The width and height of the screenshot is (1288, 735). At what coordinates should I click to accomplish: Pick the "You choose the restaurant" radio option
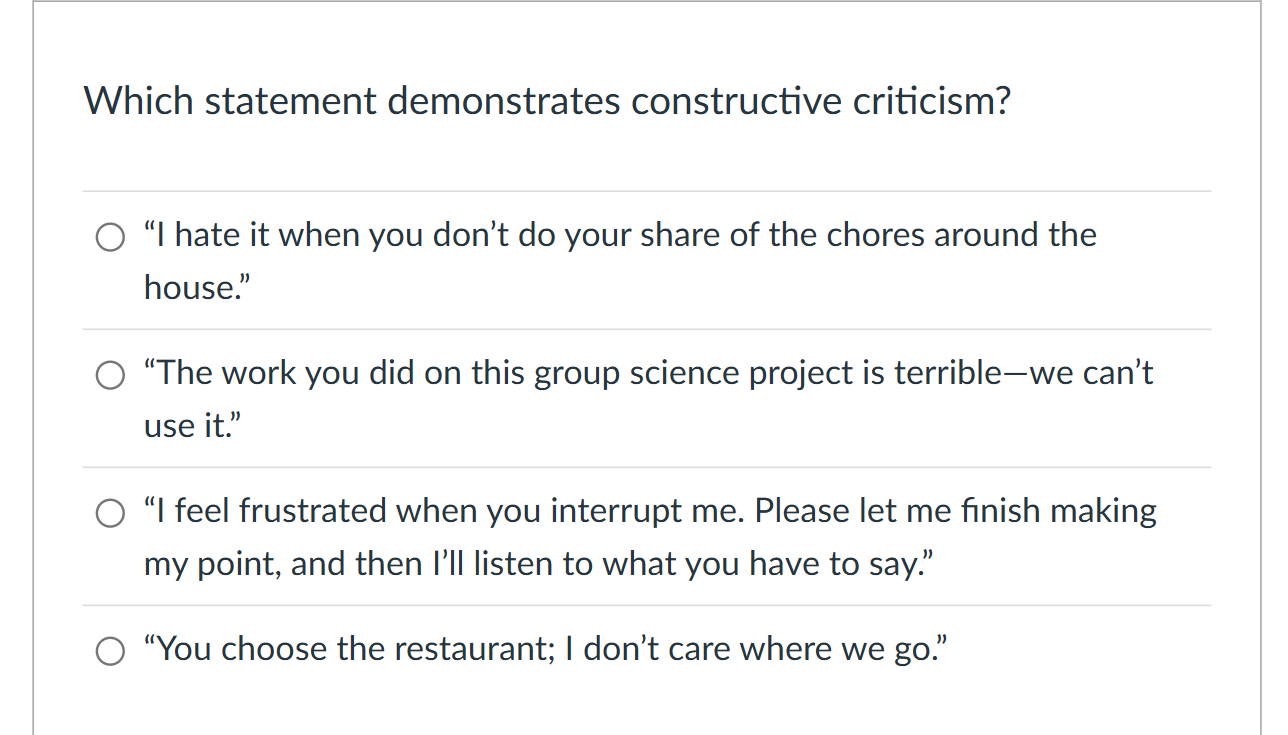109,651
